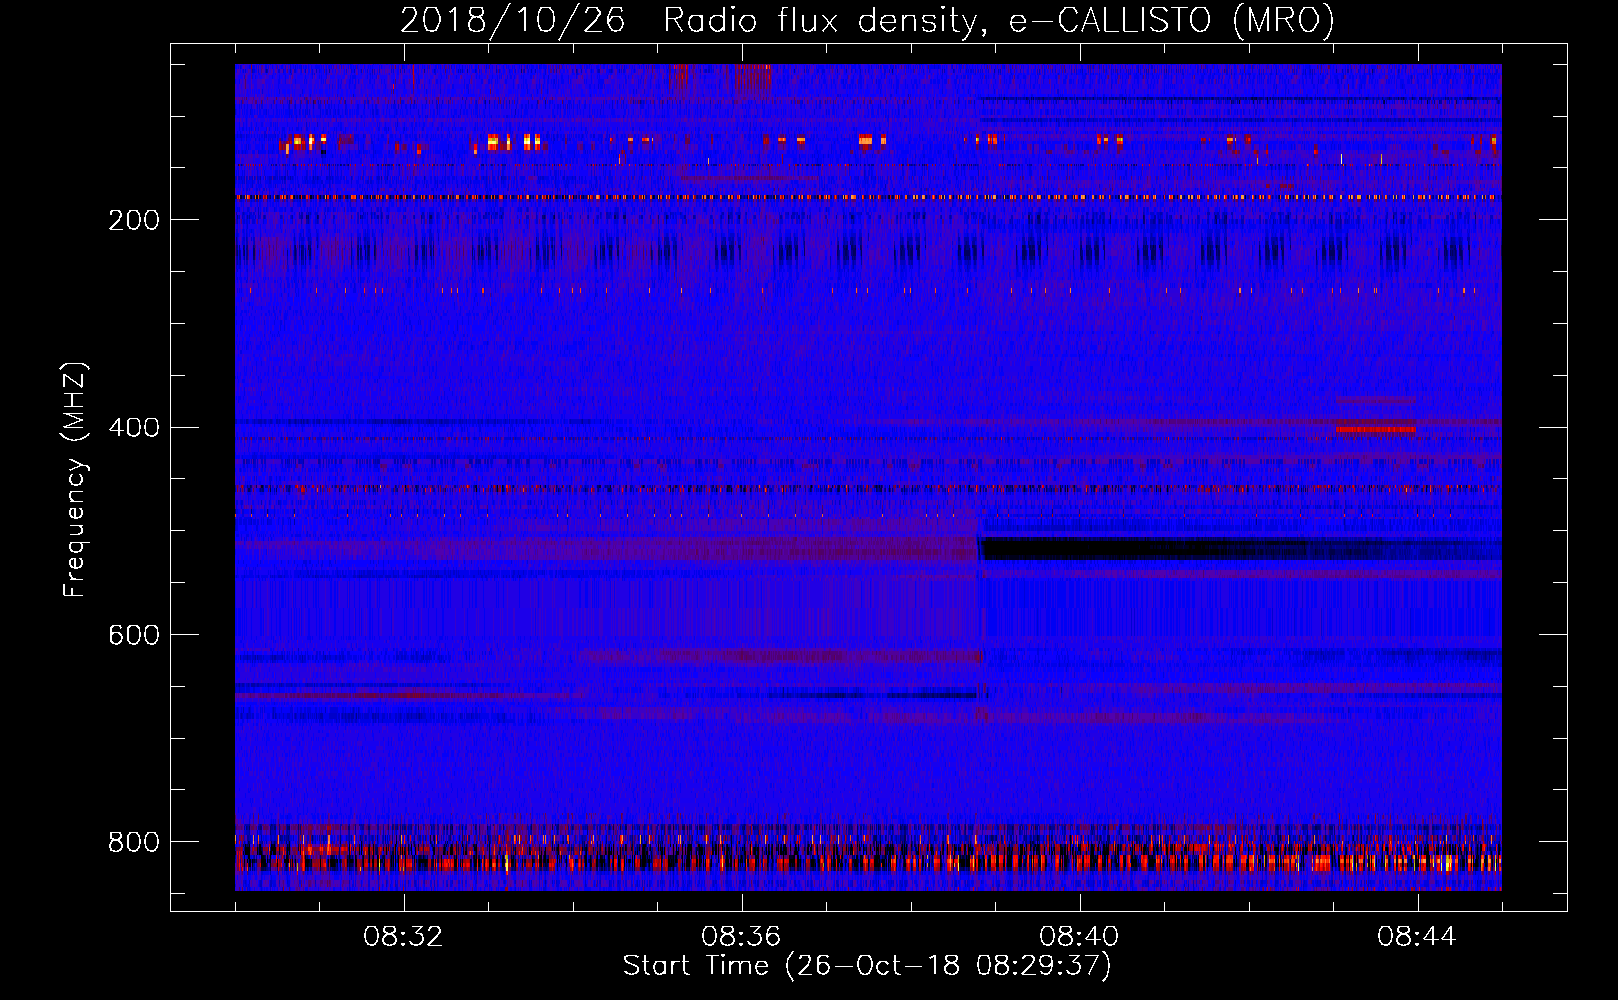Select the 'Frequency (MHZ)' y-axis label

[75, 479]
